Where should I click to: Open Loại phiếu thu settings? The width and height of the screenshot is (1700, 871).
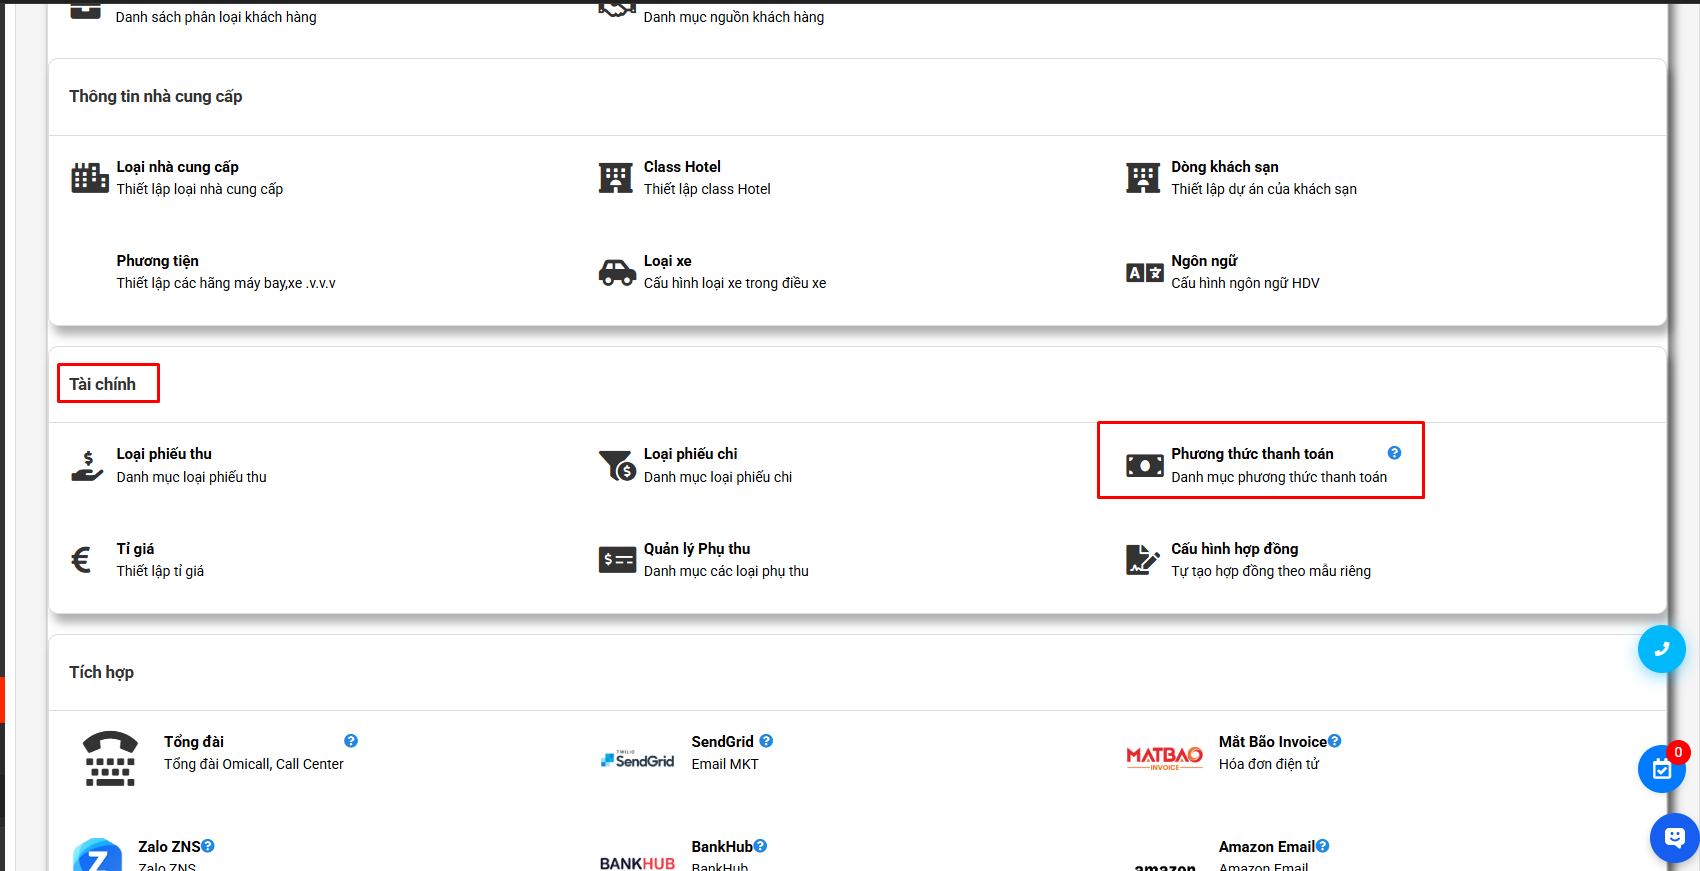[164, 454]
